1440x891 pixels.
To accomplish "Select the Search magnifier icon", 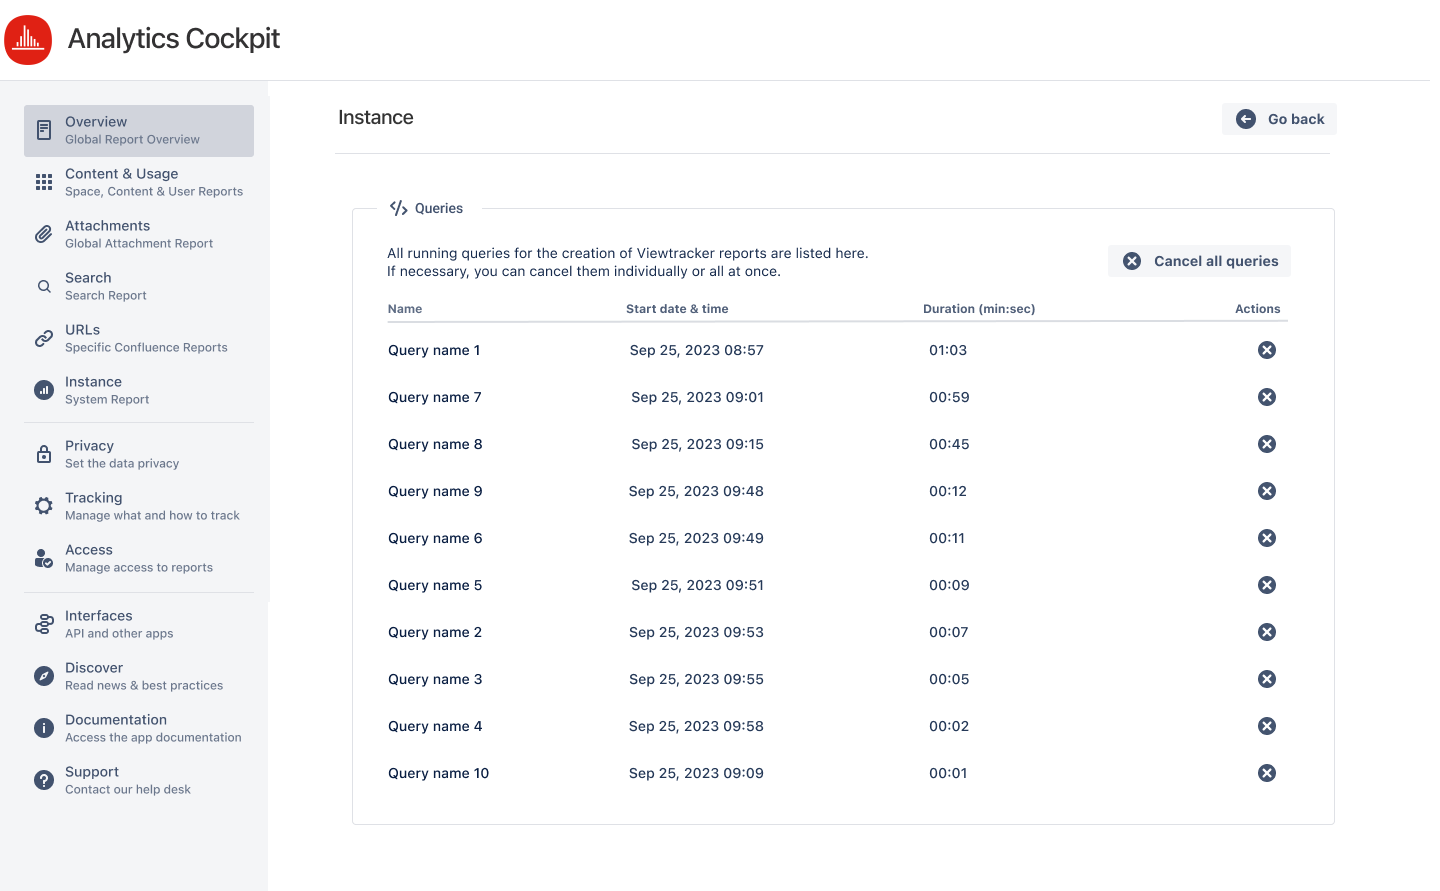I will 43,285.
